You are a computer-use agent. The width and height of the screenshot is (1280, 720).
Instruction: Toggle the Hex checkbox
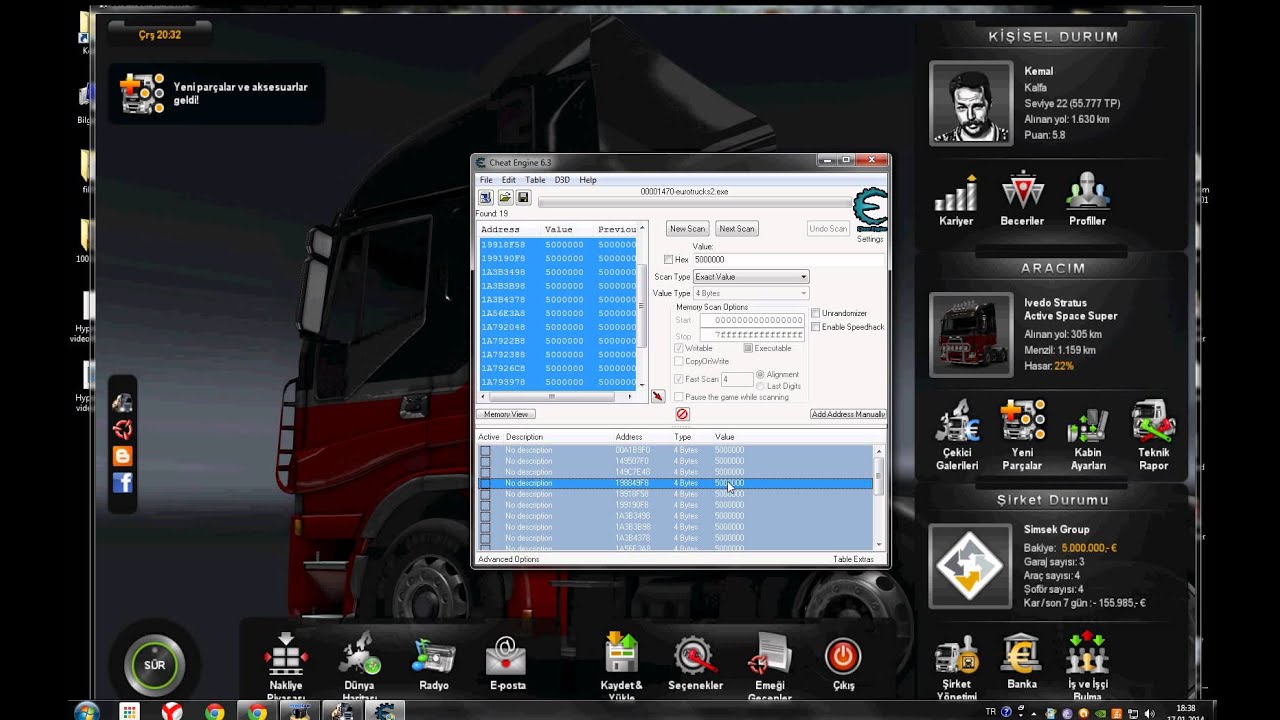[669, 260]
